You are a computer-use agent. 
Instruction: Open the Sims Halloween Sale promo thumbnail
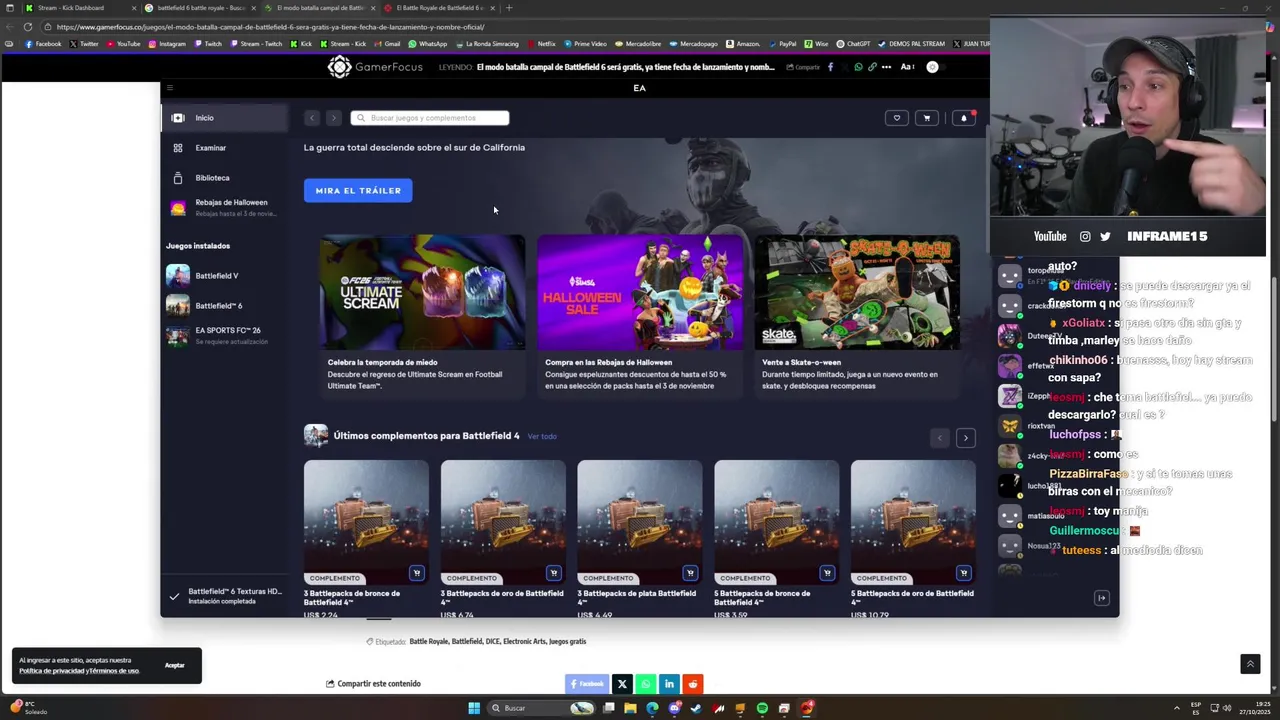[640, 292]
